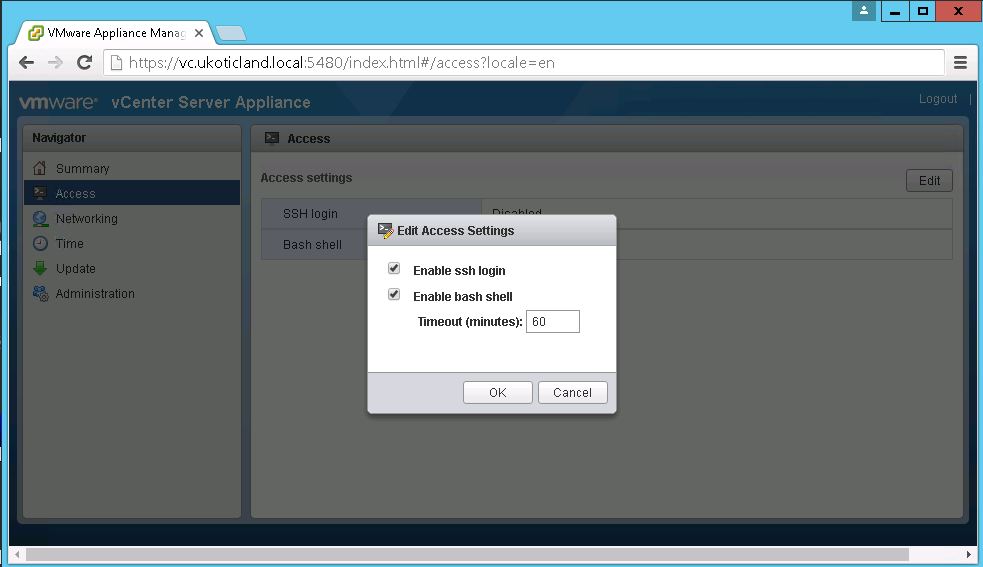Viewport: 983px width, 567px height.
Task: Click the vmware logo
Action: point(58,102)
